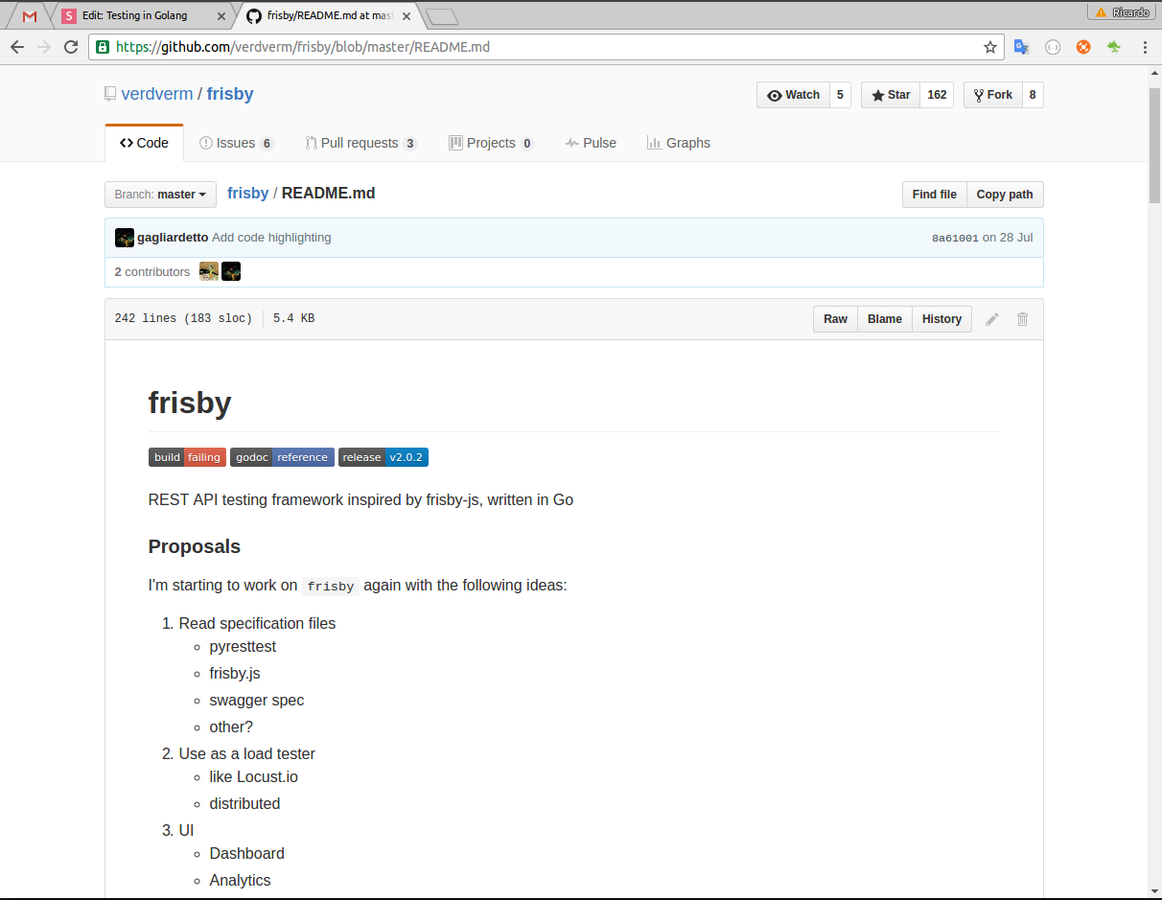Open gagliardetto's profile link

[172, 237]
